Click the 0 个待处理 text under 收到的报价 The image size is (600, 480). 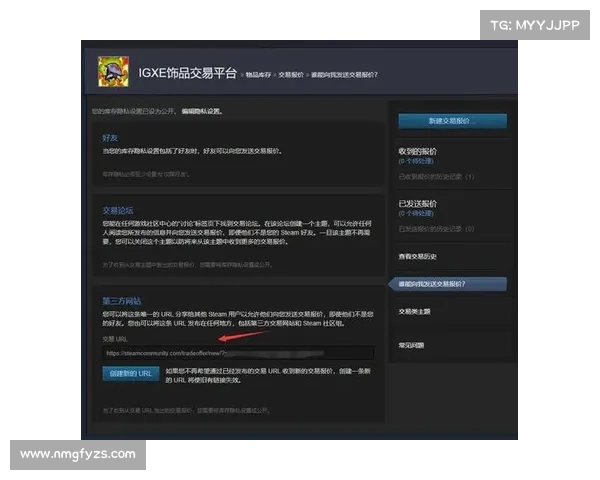coord(416,161)
